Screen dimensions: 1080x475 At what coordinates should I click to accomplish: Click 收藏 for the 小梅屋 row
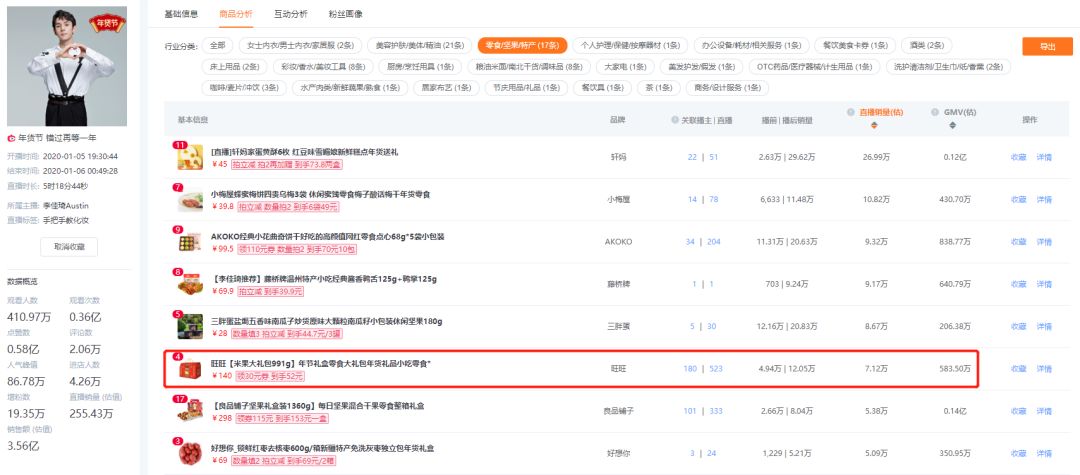point(1018,200)
